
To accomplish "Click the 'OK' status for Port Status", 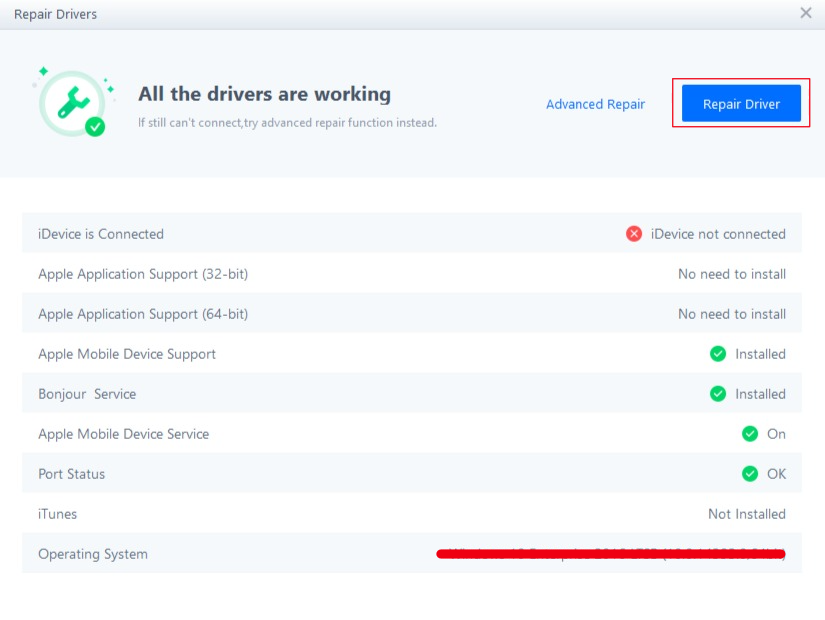I will point(776,474).
